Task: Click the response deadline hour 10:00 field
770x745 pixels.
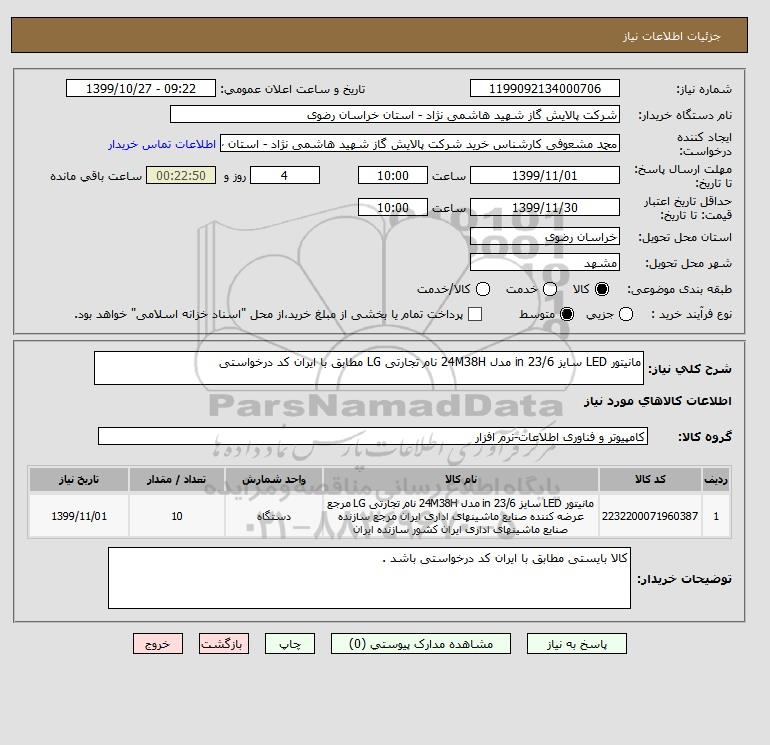Action: pos(393,175)
